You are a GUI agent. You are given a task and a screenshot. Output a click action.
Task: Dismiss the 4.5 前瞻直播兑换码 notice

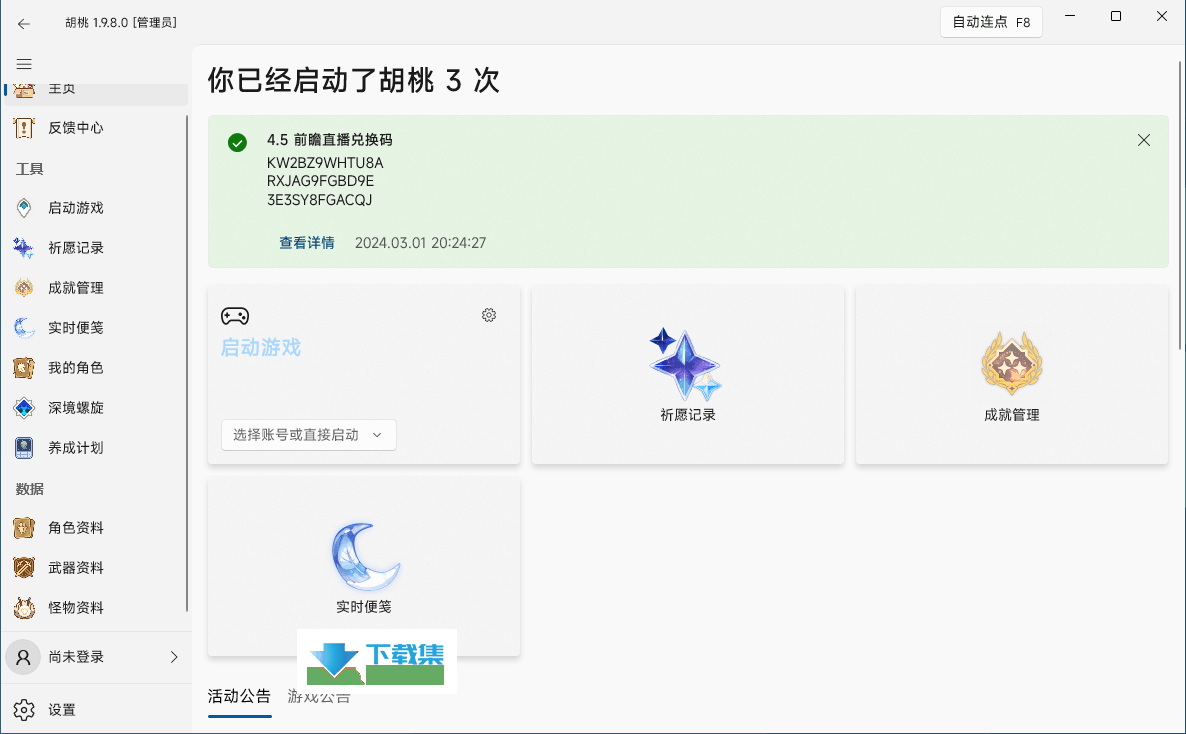click(1144, 140)
